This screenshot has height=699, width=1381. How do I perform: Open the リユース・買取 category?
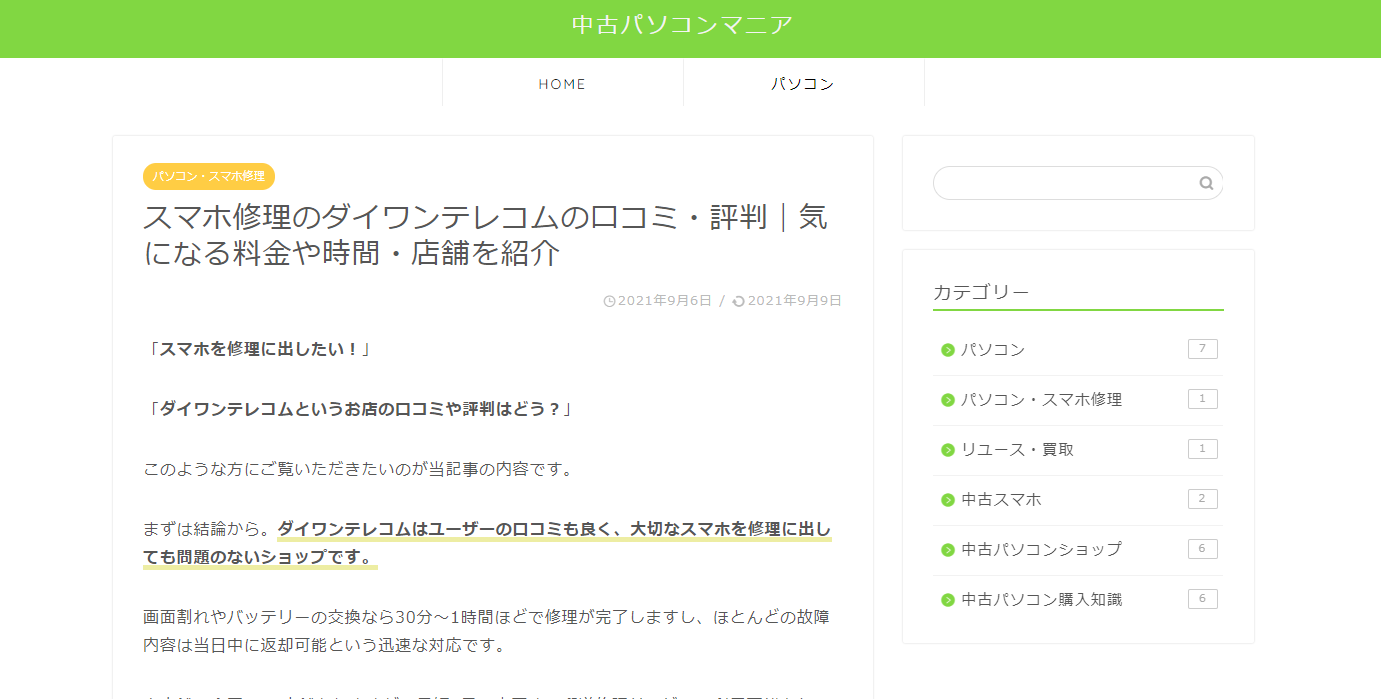pyautogui.click(x=1017, y=450)
